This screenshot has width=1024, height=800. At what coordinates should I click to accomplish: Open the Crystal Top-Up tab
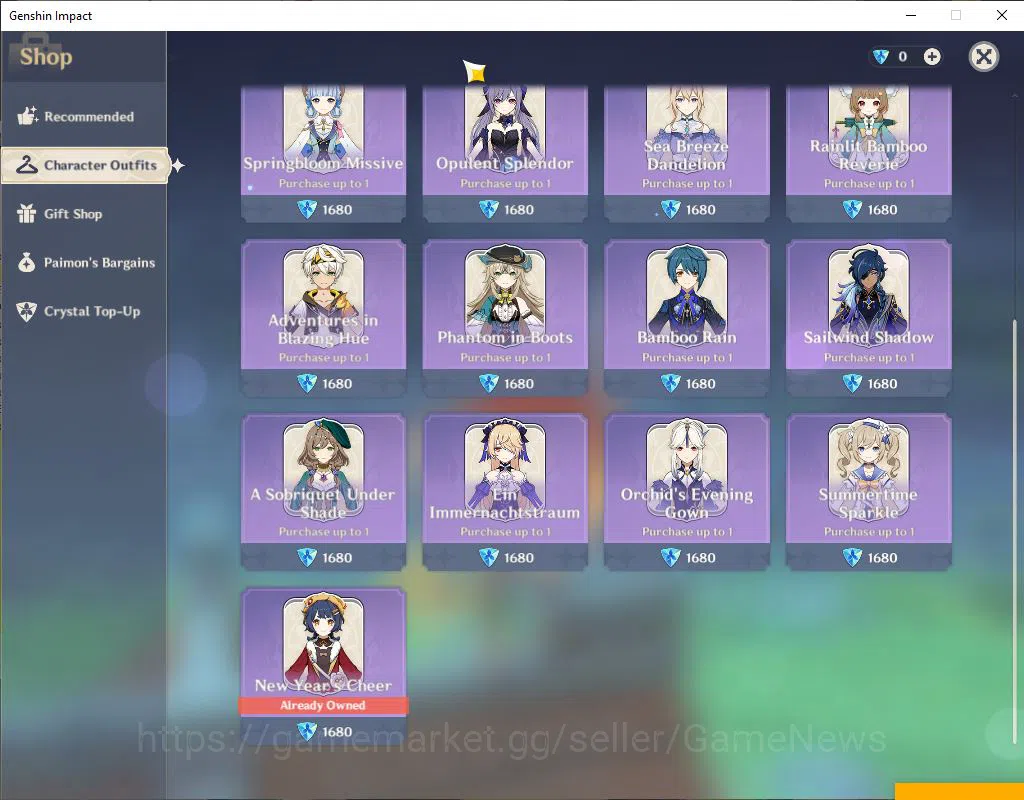tap(84, 312)
